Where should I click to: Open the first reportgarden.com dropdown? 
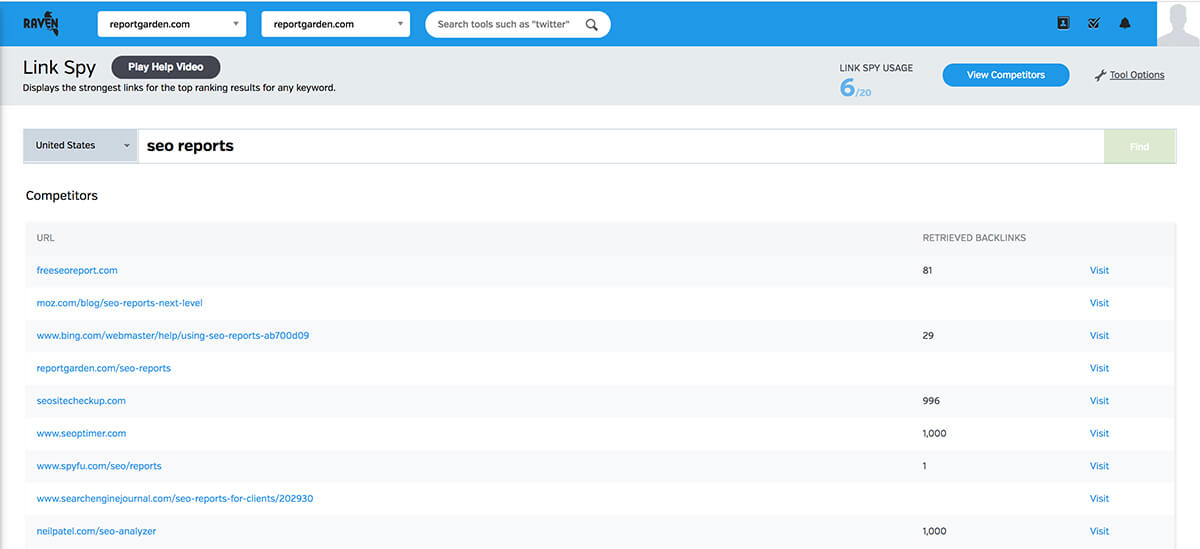(172, 24)
